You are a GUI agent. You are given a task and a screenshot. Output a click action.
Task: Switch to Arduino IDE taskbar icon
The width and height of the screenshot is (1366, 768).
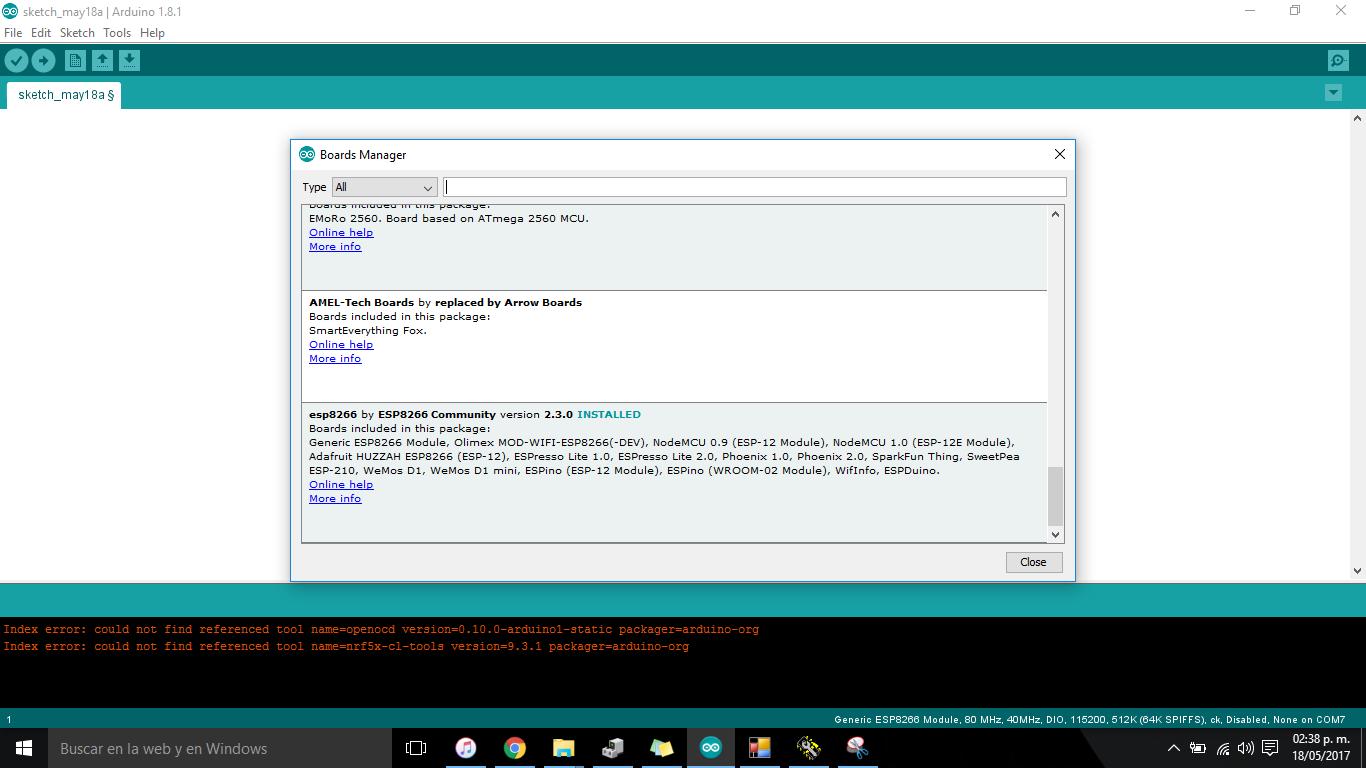pos(710,748)
